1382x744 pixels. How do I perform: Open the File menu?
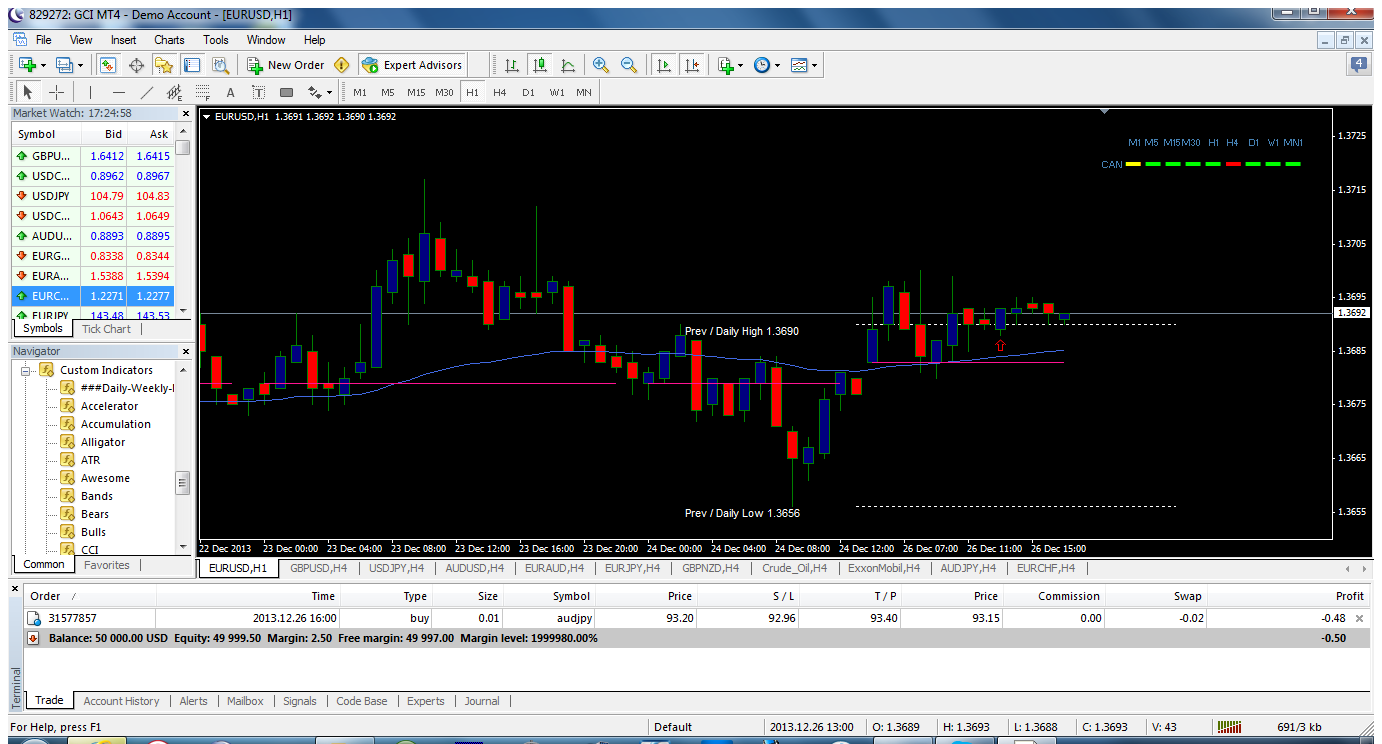44,40
